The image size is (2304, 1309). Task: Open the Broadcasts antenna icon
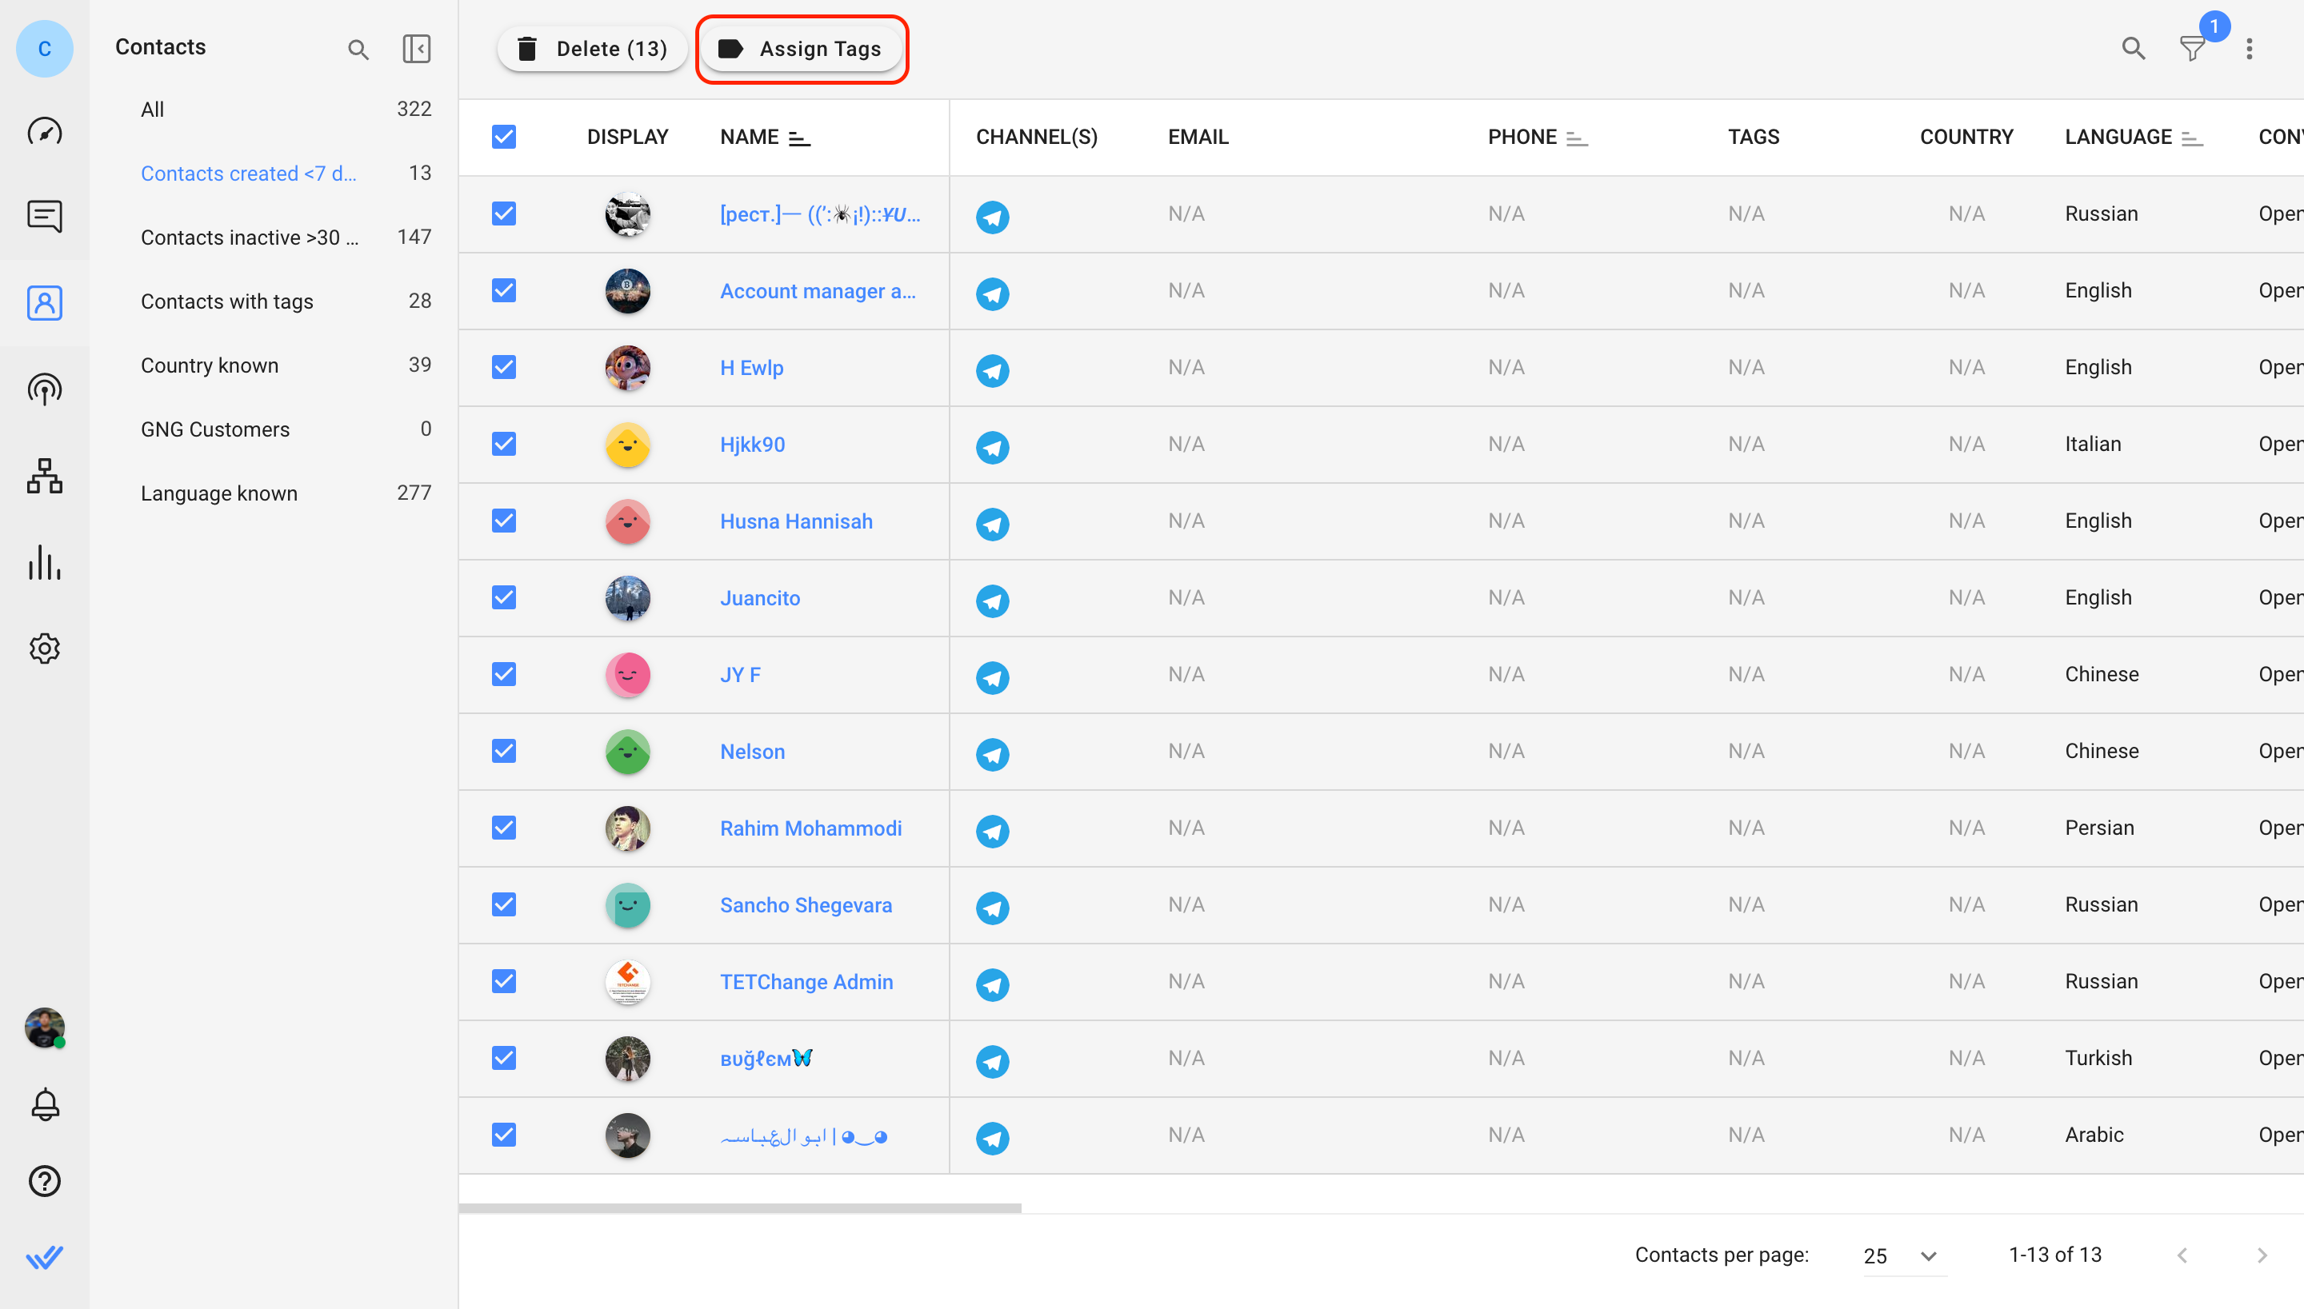[x=44, y=389]
